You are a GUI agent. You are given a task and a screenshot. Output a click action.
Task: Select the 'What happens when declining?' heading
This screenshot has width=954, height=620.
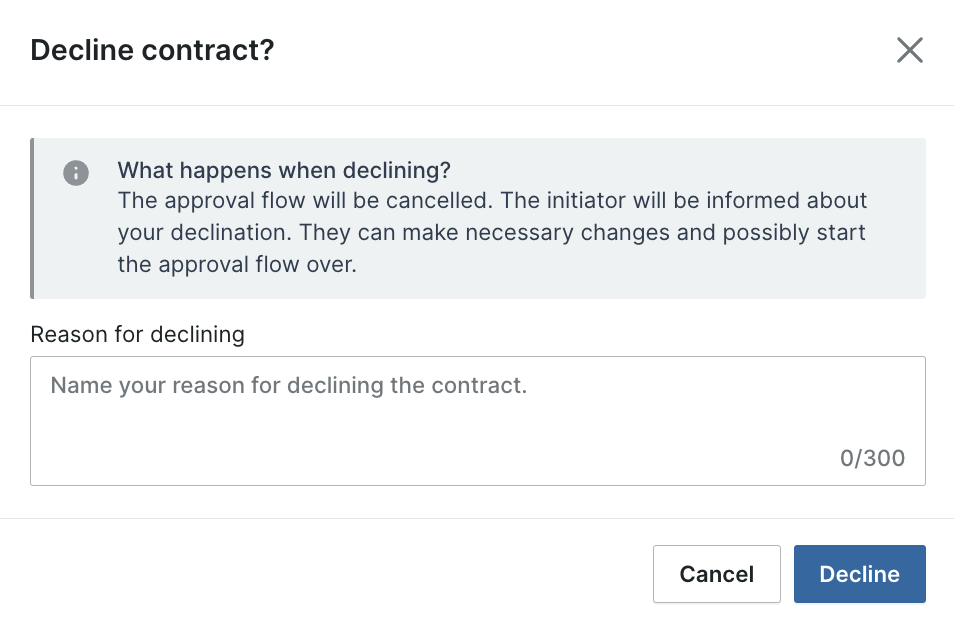(x=284, y=170)
